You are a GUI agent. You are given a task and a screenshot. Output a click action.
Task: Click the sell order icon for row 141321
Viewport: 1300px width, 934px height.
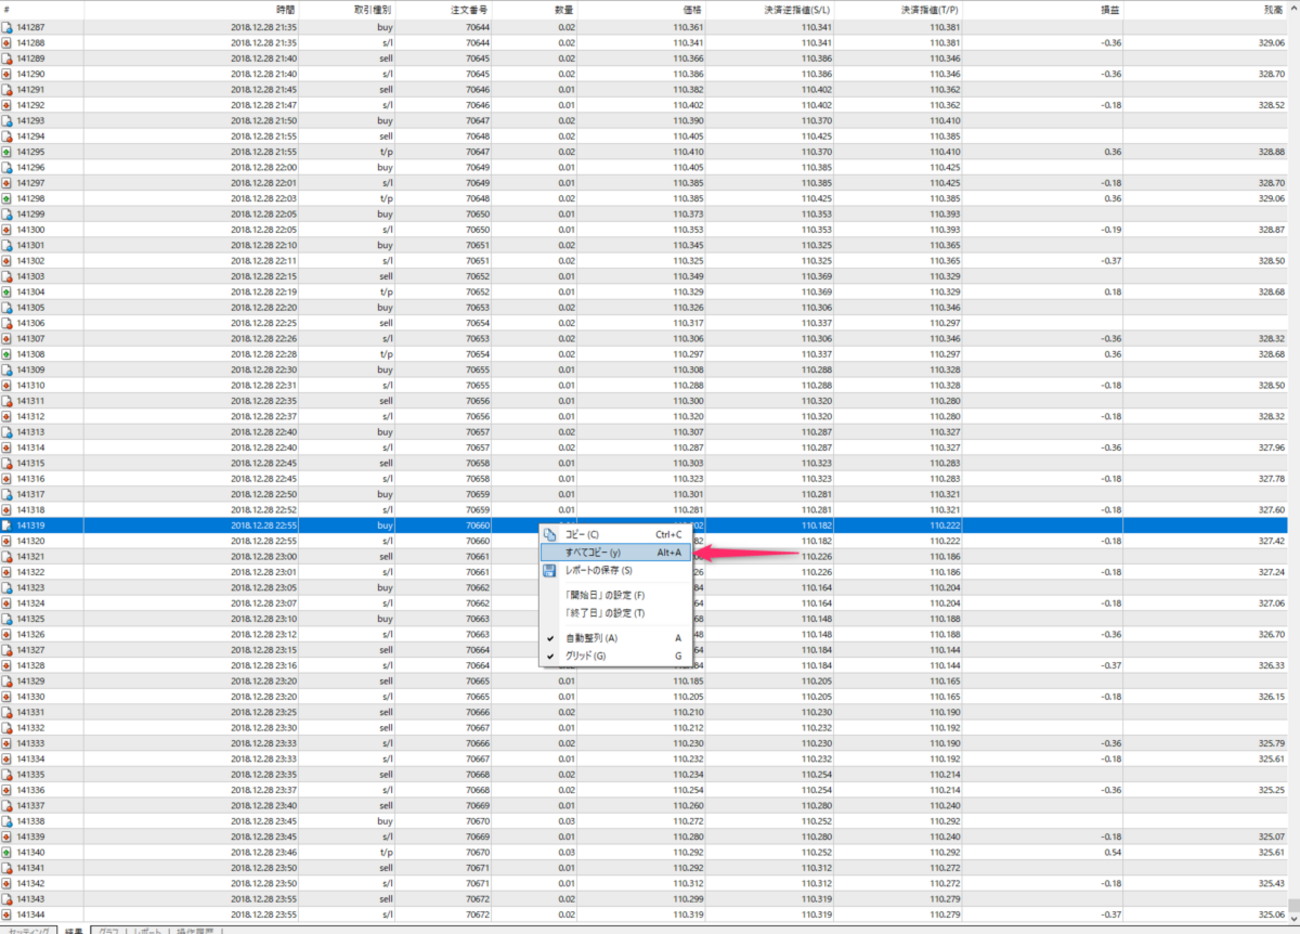7,557
